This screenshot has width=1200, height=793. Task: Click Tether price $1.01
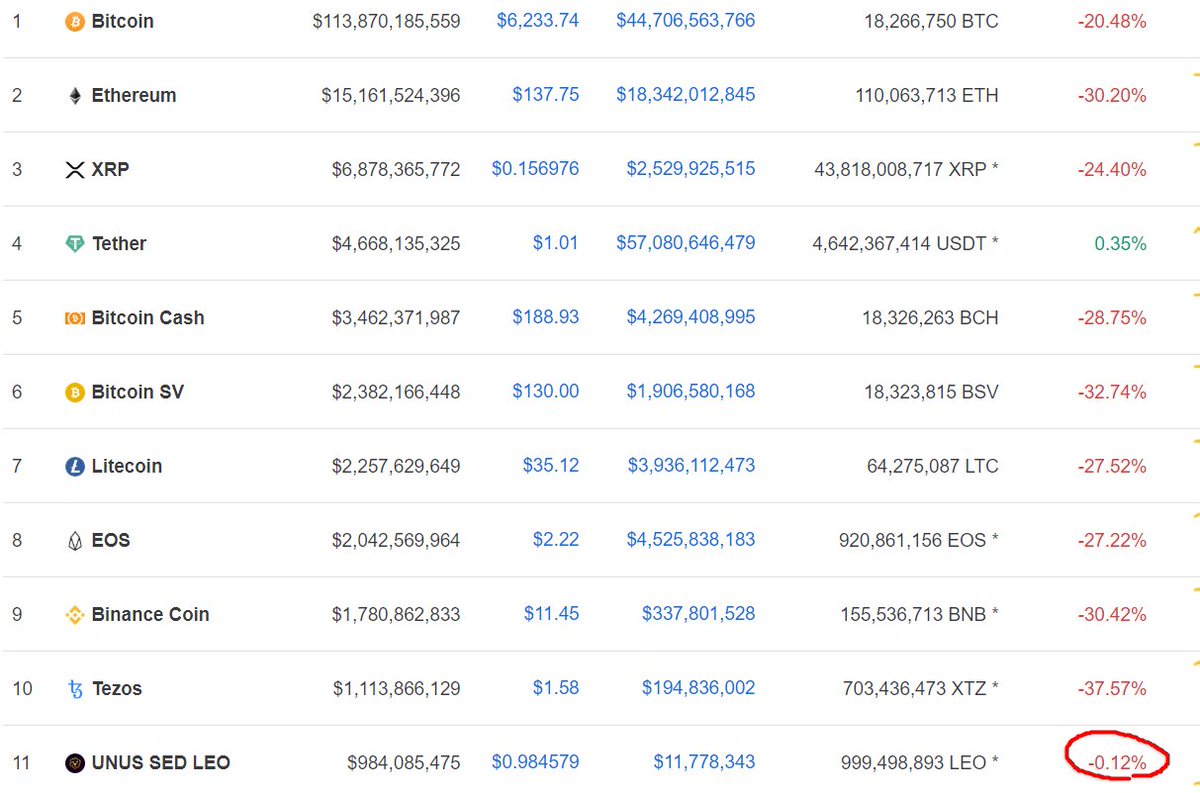(556, 242)
